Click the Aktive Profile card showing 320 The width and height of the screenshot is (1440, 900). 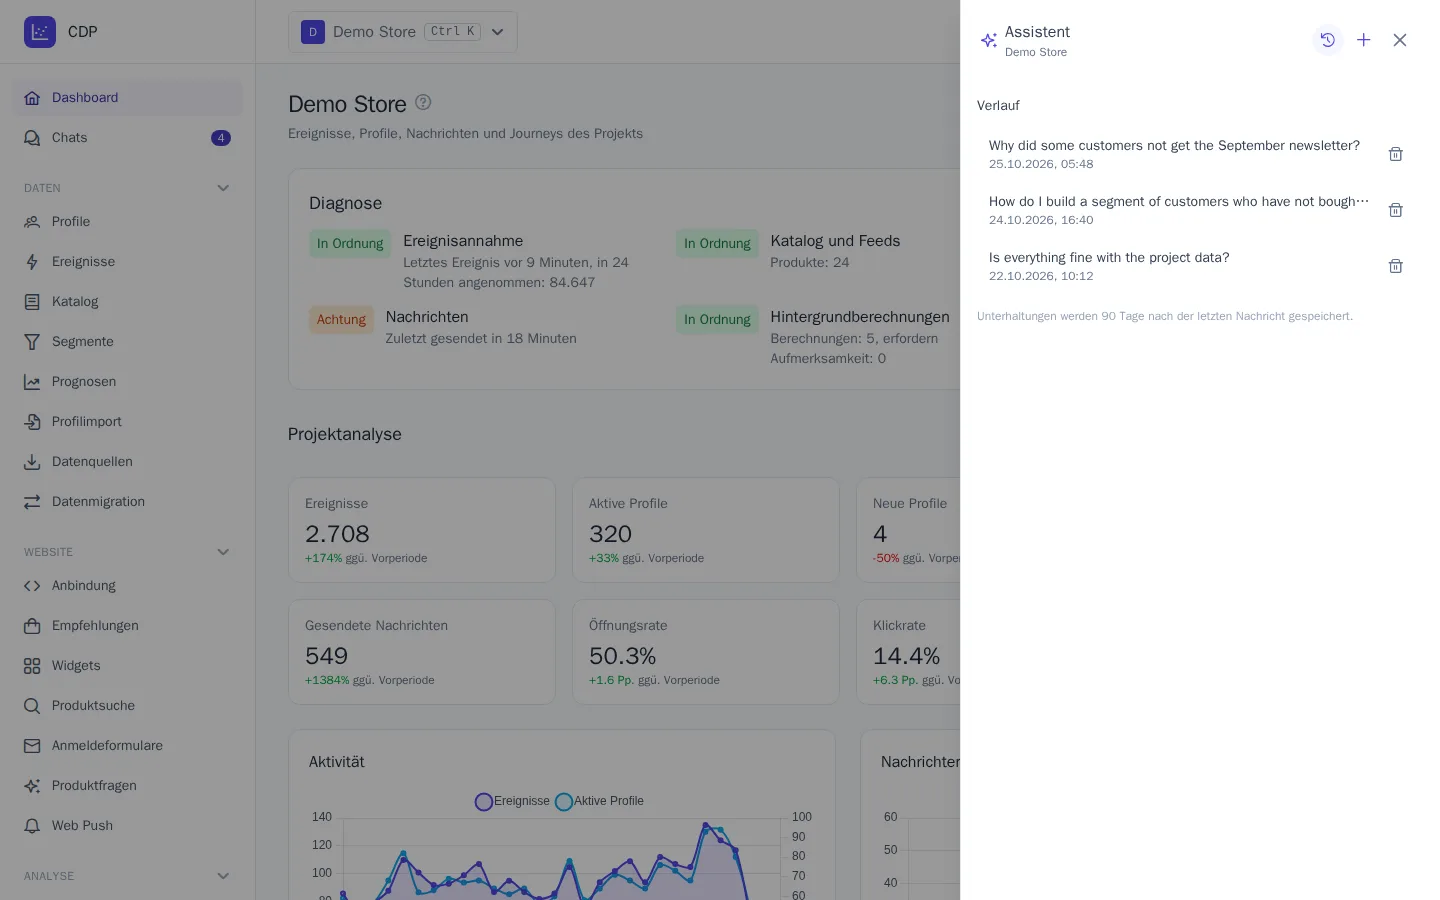click(x=706, y=530)
